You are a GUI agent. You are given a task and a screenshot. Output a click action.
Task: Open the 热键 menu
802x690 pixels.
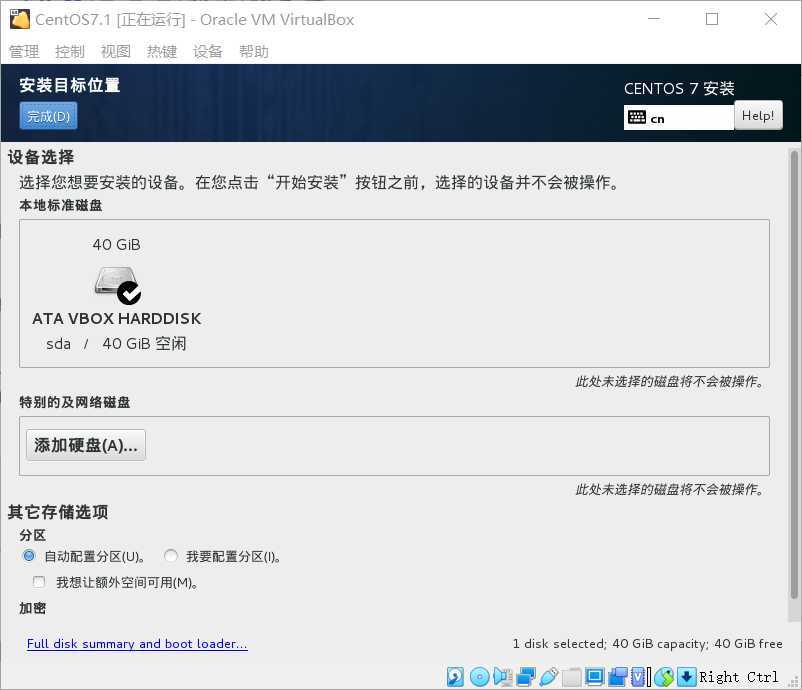(x=162, y=51)
